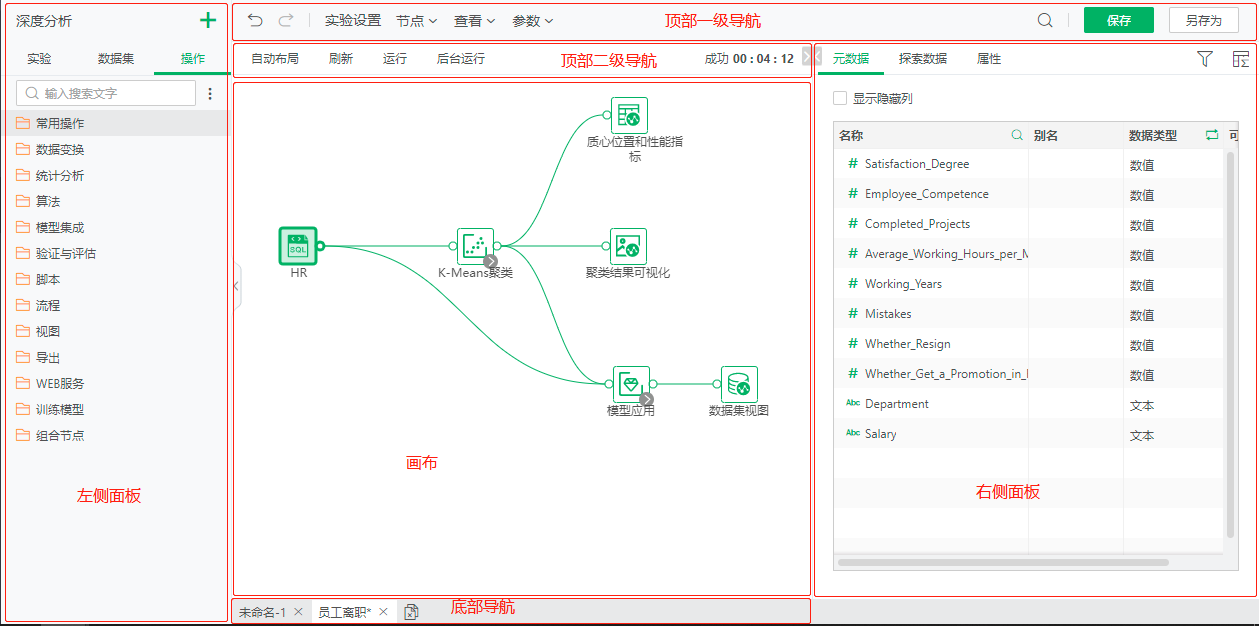
Task: Switch to the 探索数据 tab
Action: [923, 59]
